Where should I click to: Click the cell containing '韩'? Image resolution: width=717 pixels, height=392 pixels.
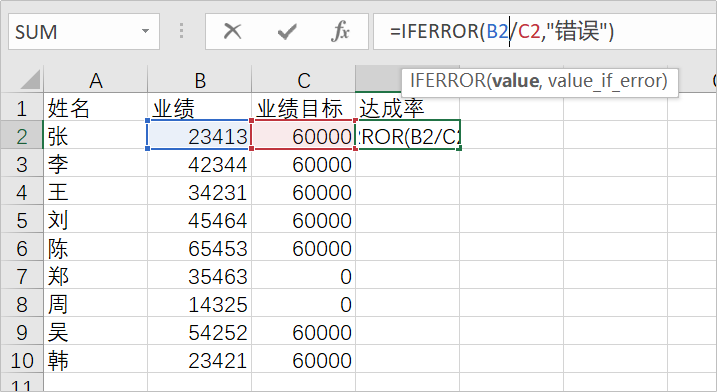point(96,360)
